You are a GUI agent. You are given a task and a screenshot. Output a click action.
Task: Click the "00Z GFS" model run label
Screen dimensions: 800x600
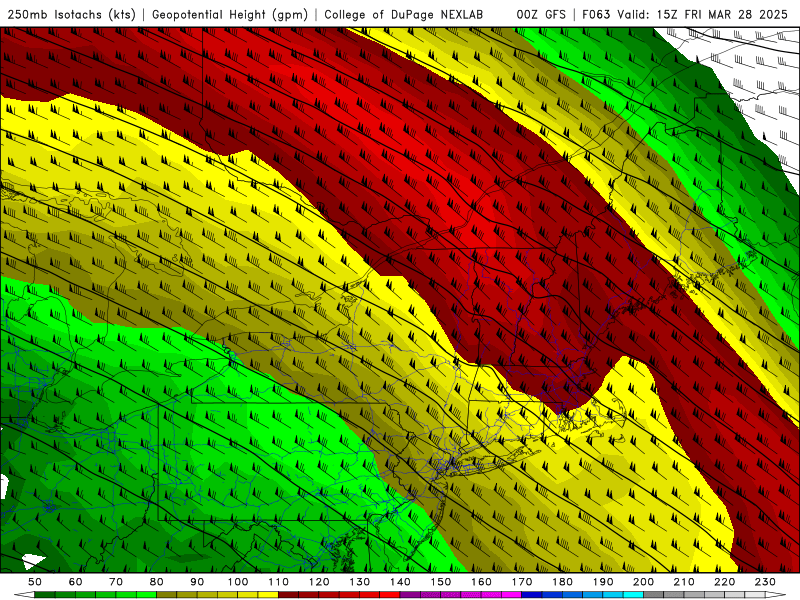click(541, 14)
